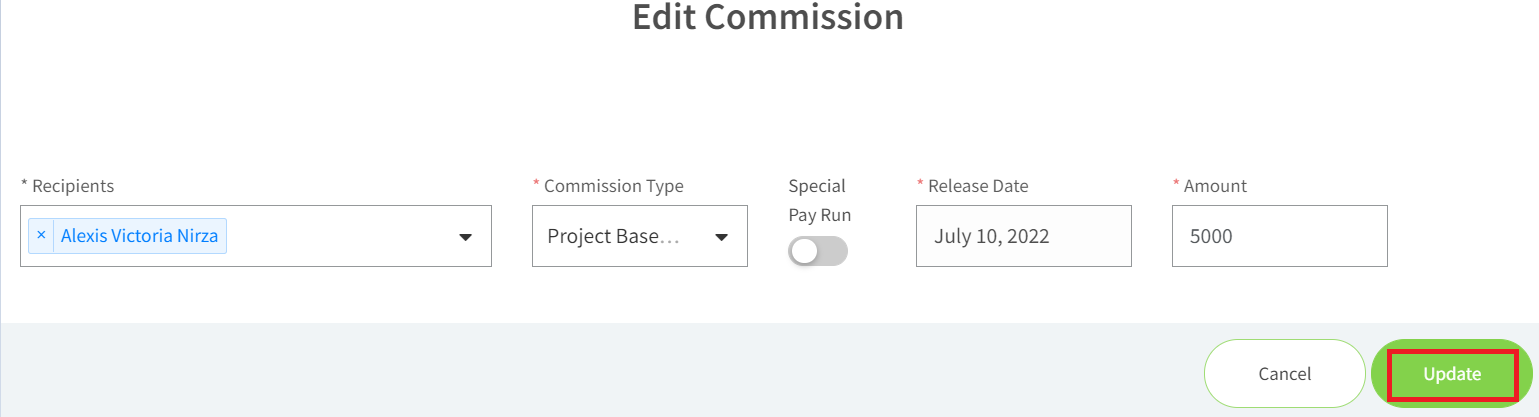This screenshot has width=1539, height=417.
Task: Click the green Update button
Action: pos(1452,373)
